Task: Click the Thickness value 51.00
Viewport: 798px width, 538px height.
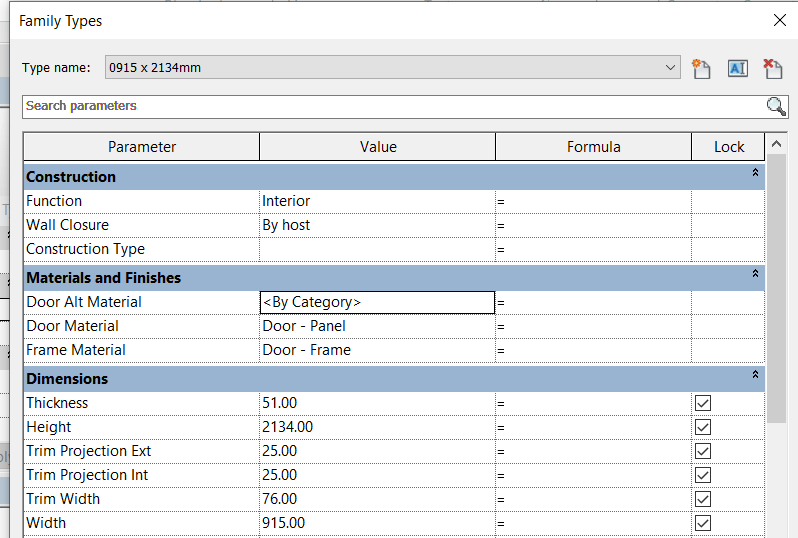Action: pyautogui.click(x=377, y=403)
